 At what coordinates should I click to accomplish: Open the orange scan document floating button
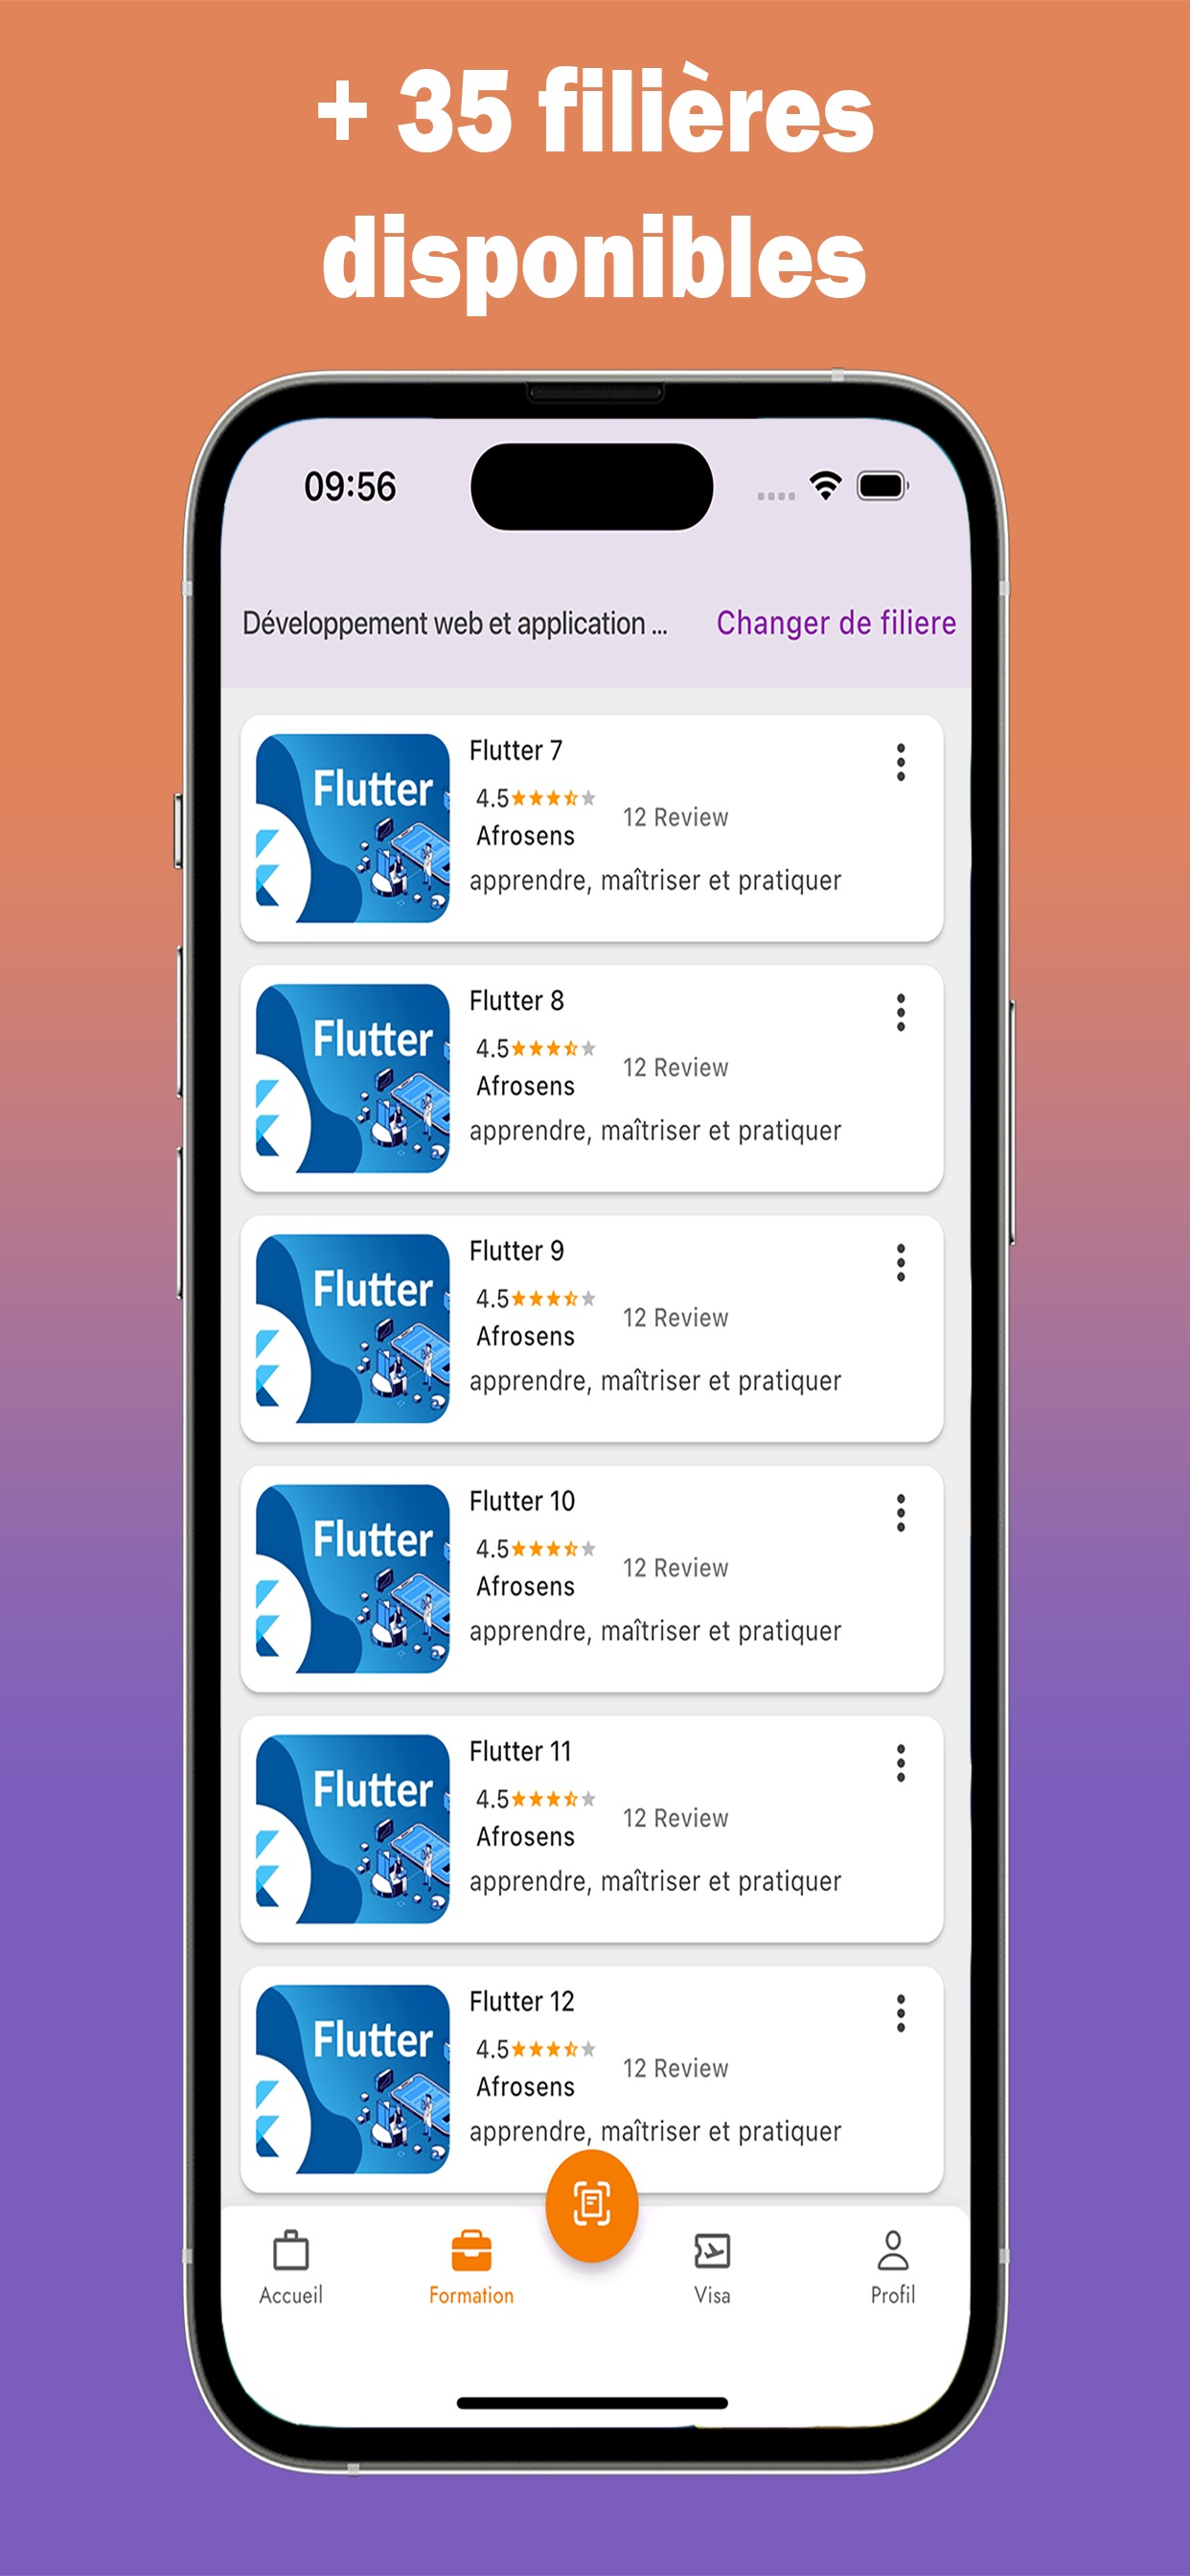pos(591,2205)
